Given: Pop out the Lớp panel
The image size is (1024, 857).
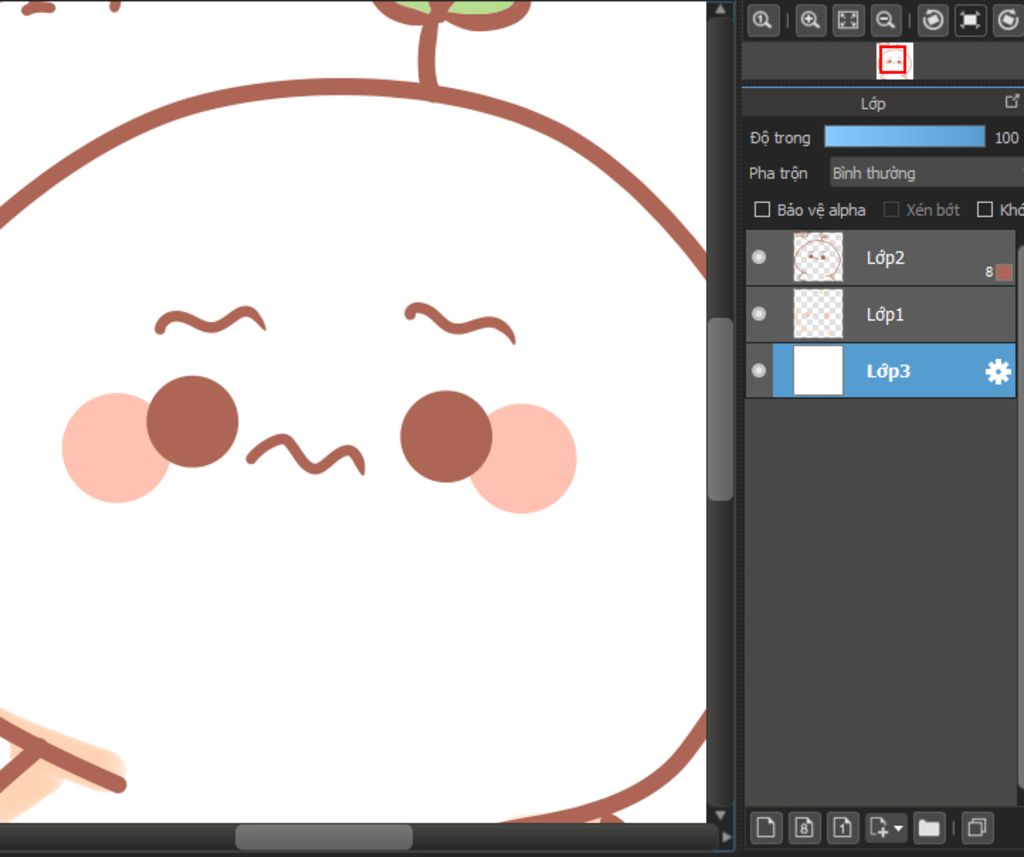Looking at the screenshot, I should (x=1012, y=101).
